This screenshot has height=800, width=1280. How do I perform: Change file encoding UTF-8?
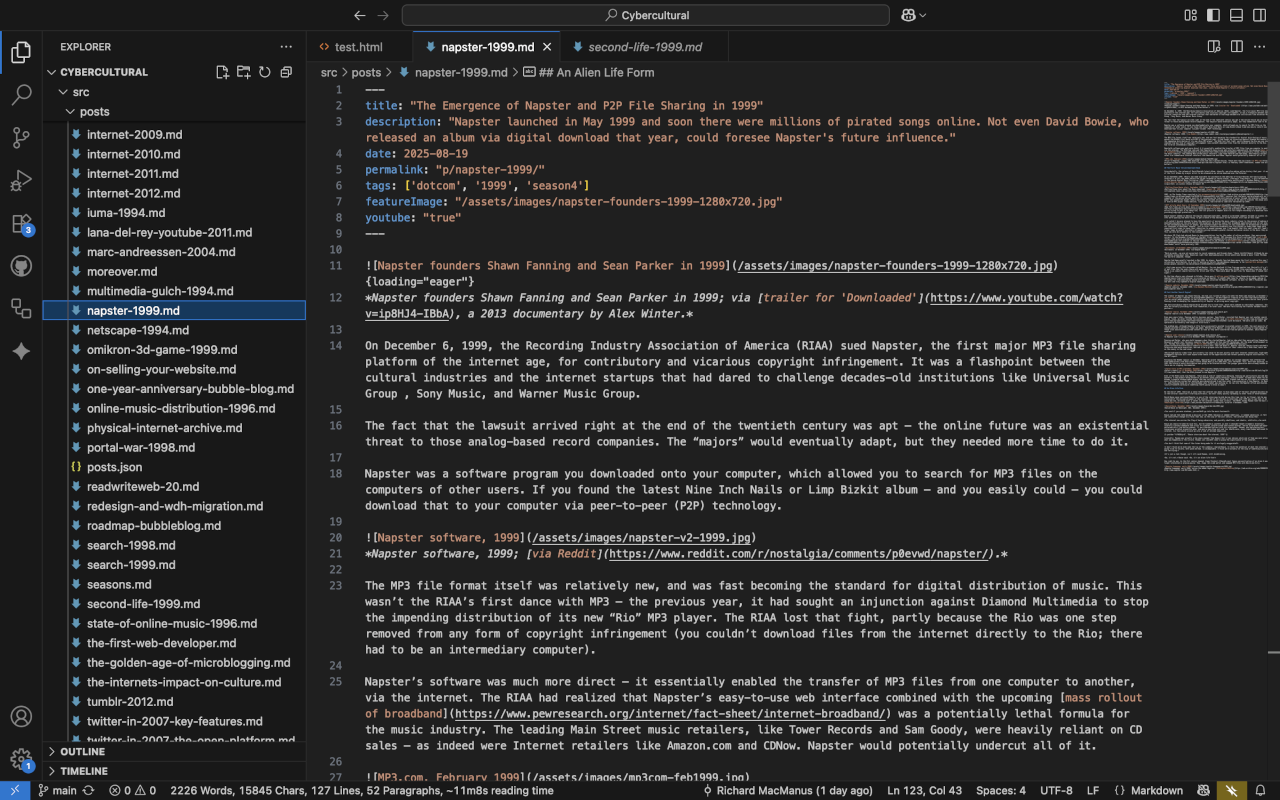(1056, 790)
